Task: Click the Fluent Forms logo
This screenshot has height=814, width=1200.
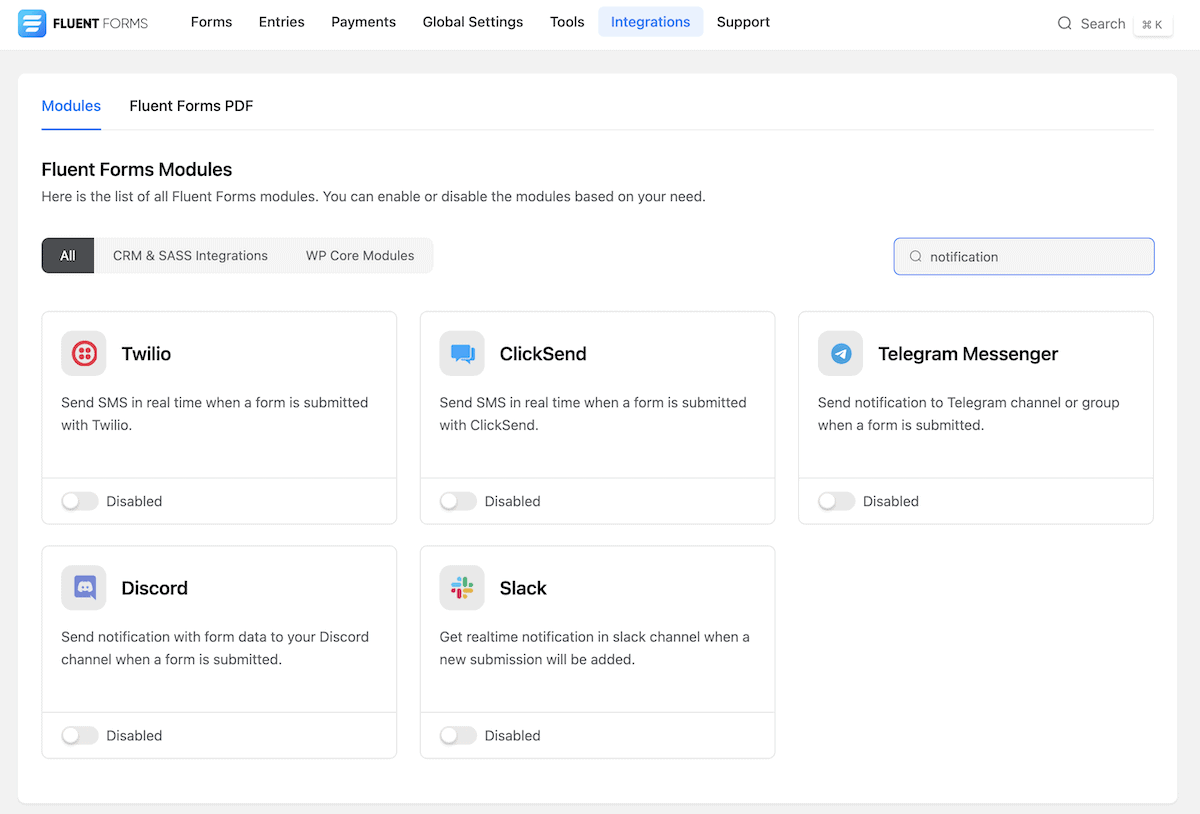Action: (x=83, y=23)
